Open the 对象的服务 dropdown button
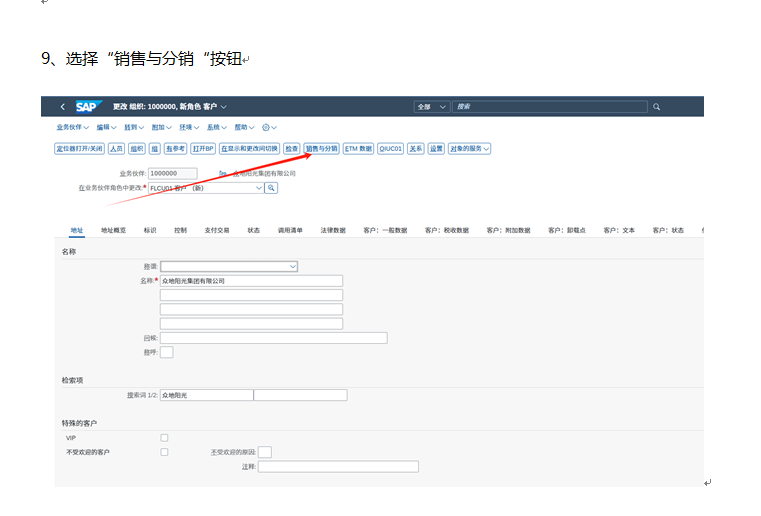 (469, 148)
